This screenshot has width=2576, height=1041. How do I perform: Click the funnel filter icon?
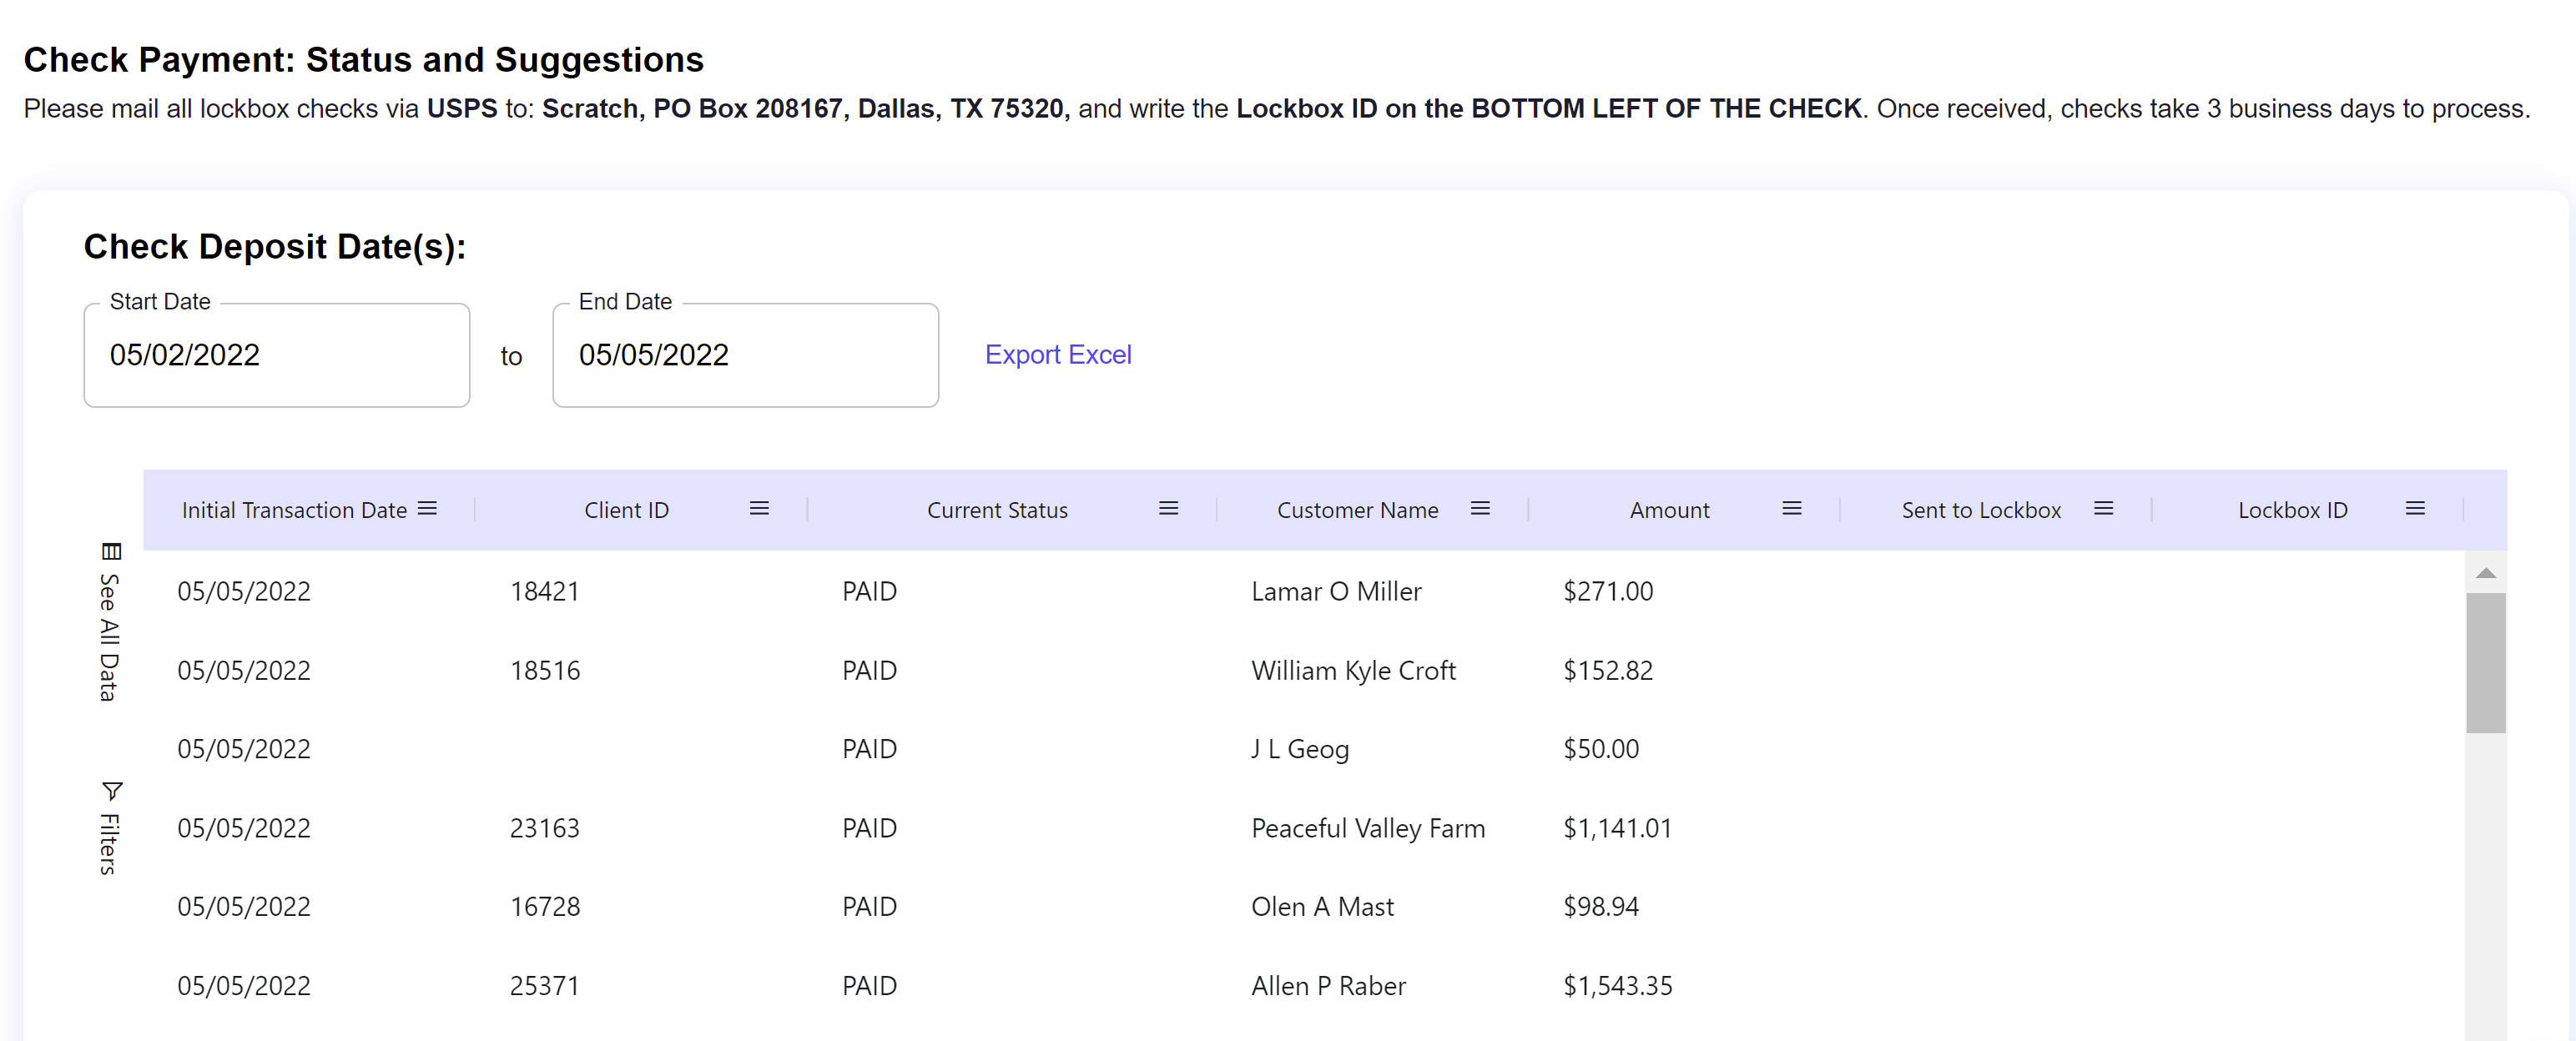point(111,791)
